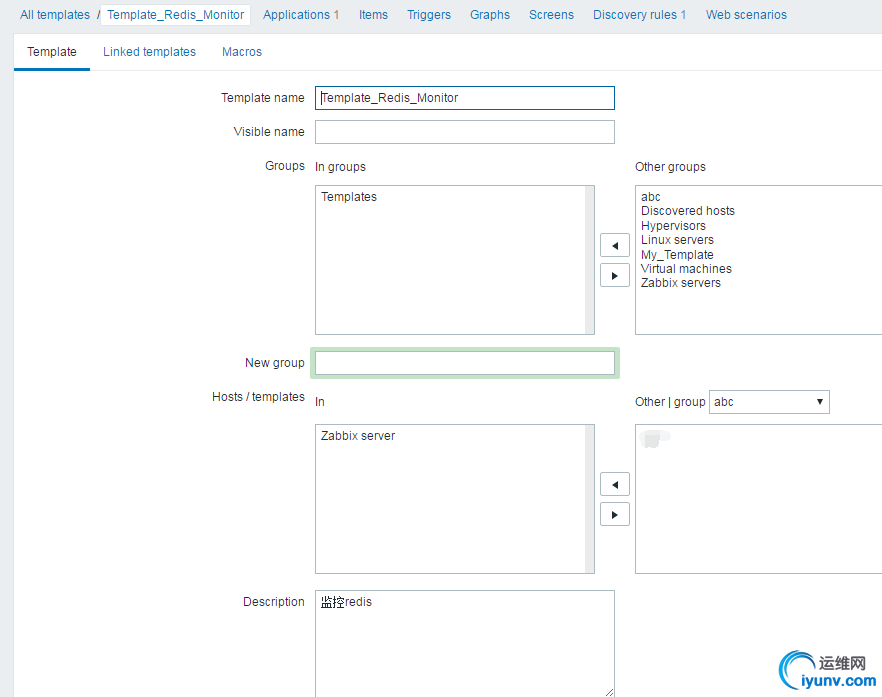Open the Items section
Screen dimensions: 882x697
coord(374,15)
